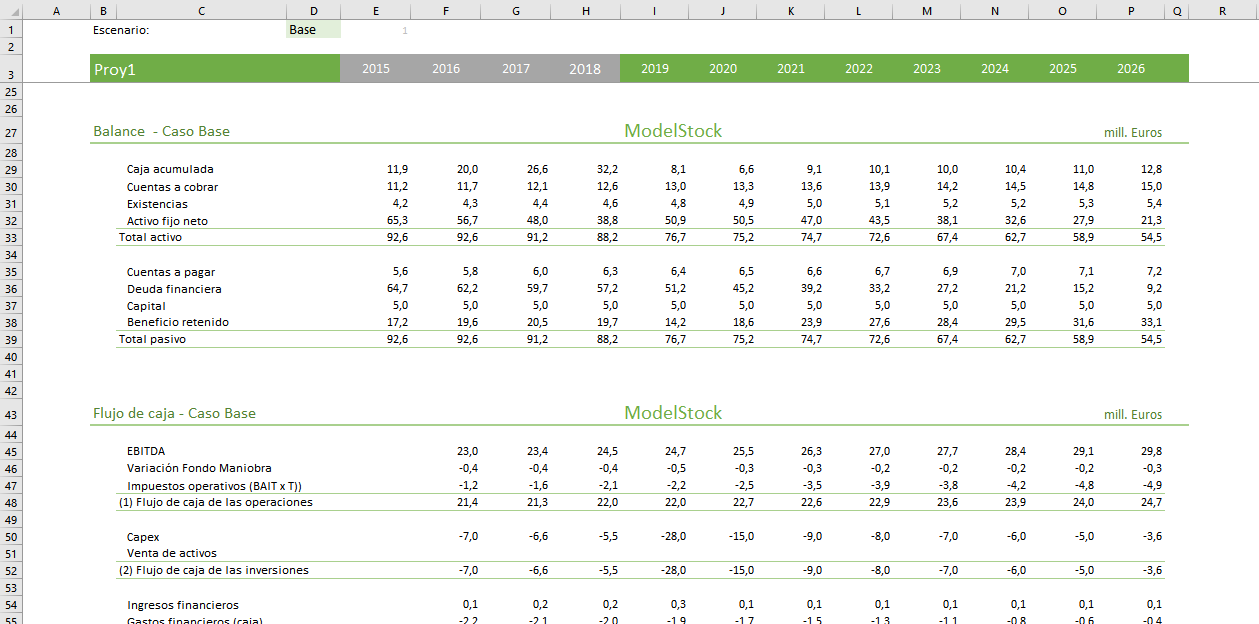This screenshot has height=624, width=1259.
Task: Click row header 33
Action: pyautogui.click(x=11, y=237)
